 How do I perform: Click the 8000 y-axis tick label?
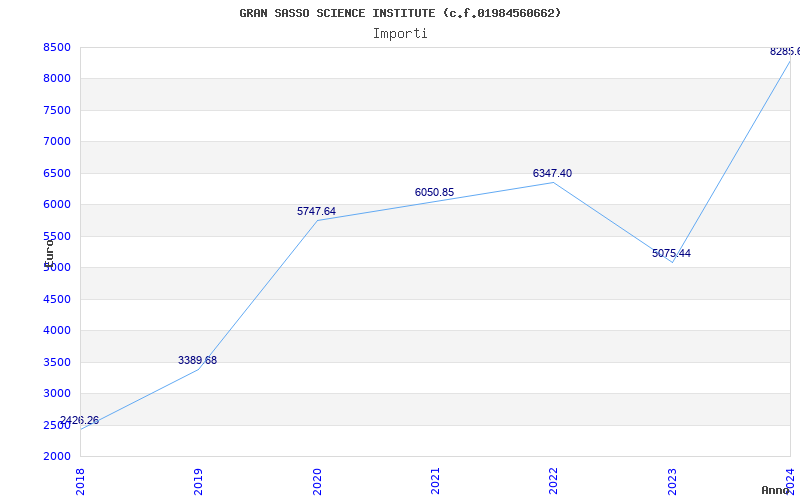point(57,79)
